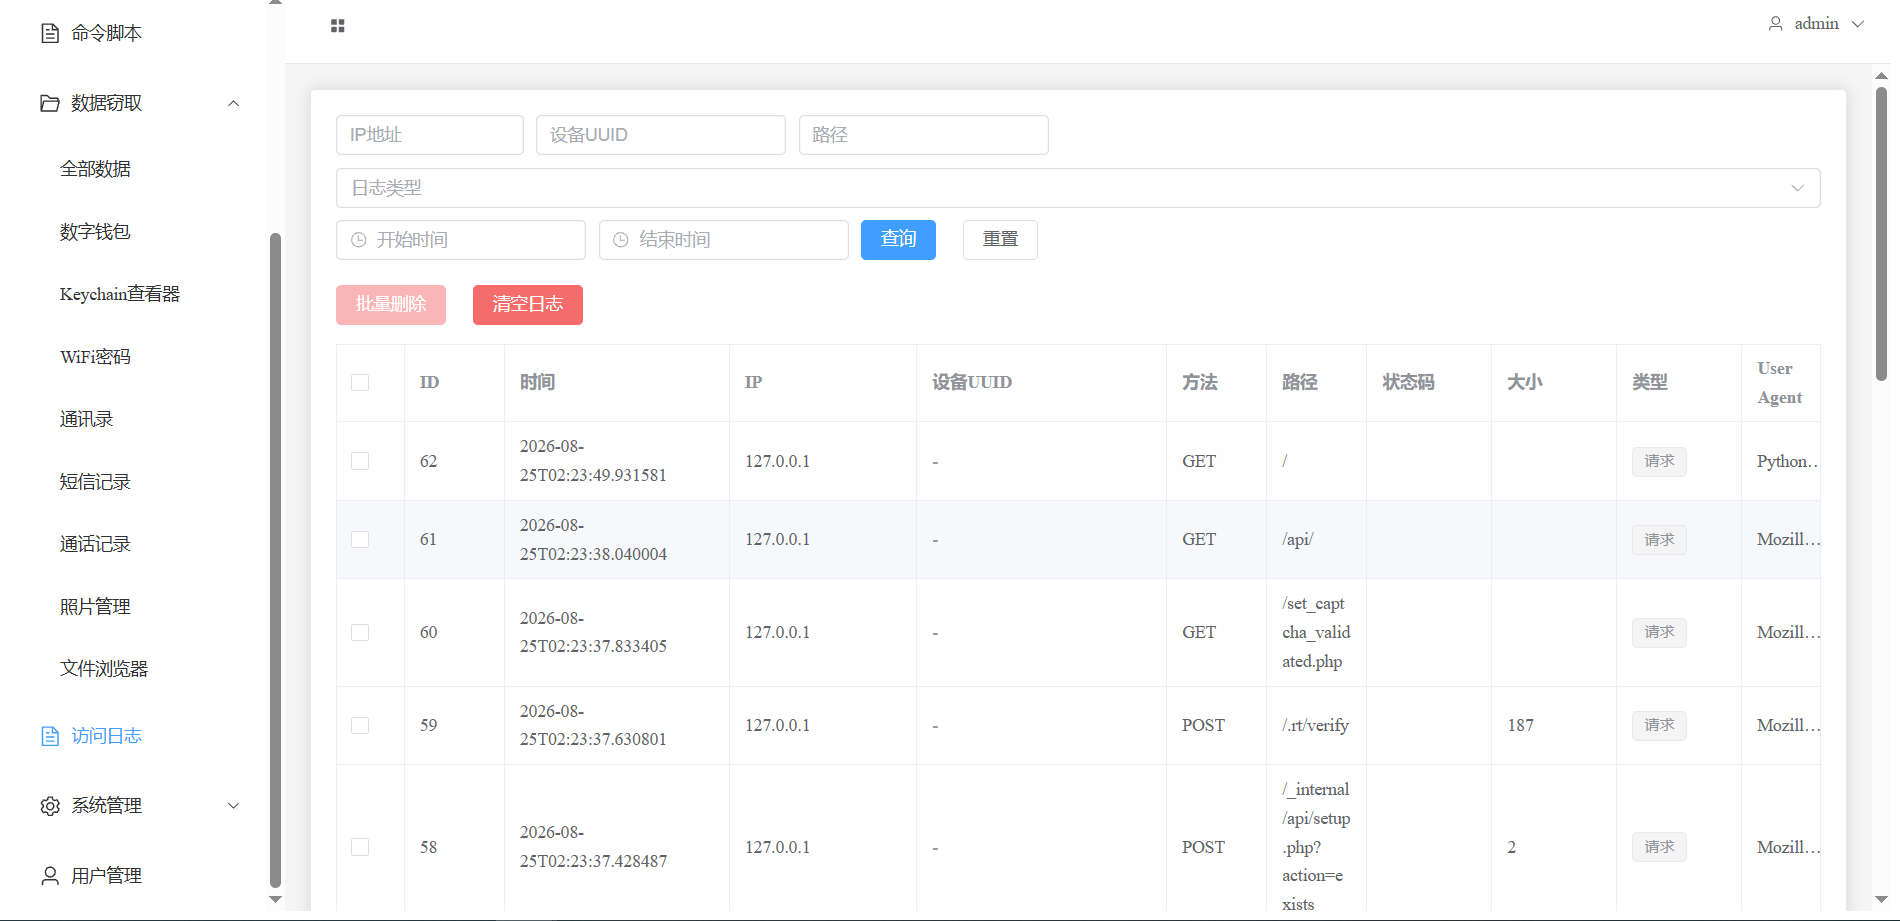
Task: Click timestamp 2026-08-25T02:23:38.040004
Action: click(x=593, y=540)
